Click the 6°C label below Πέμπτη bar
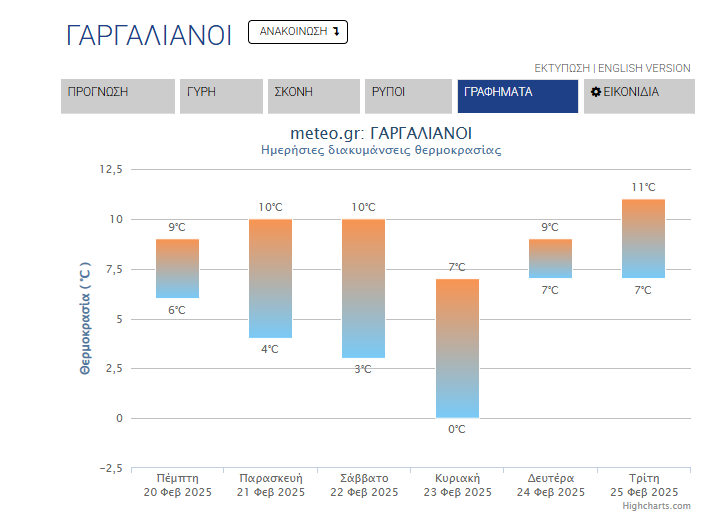712x526 pixels. 177,310
